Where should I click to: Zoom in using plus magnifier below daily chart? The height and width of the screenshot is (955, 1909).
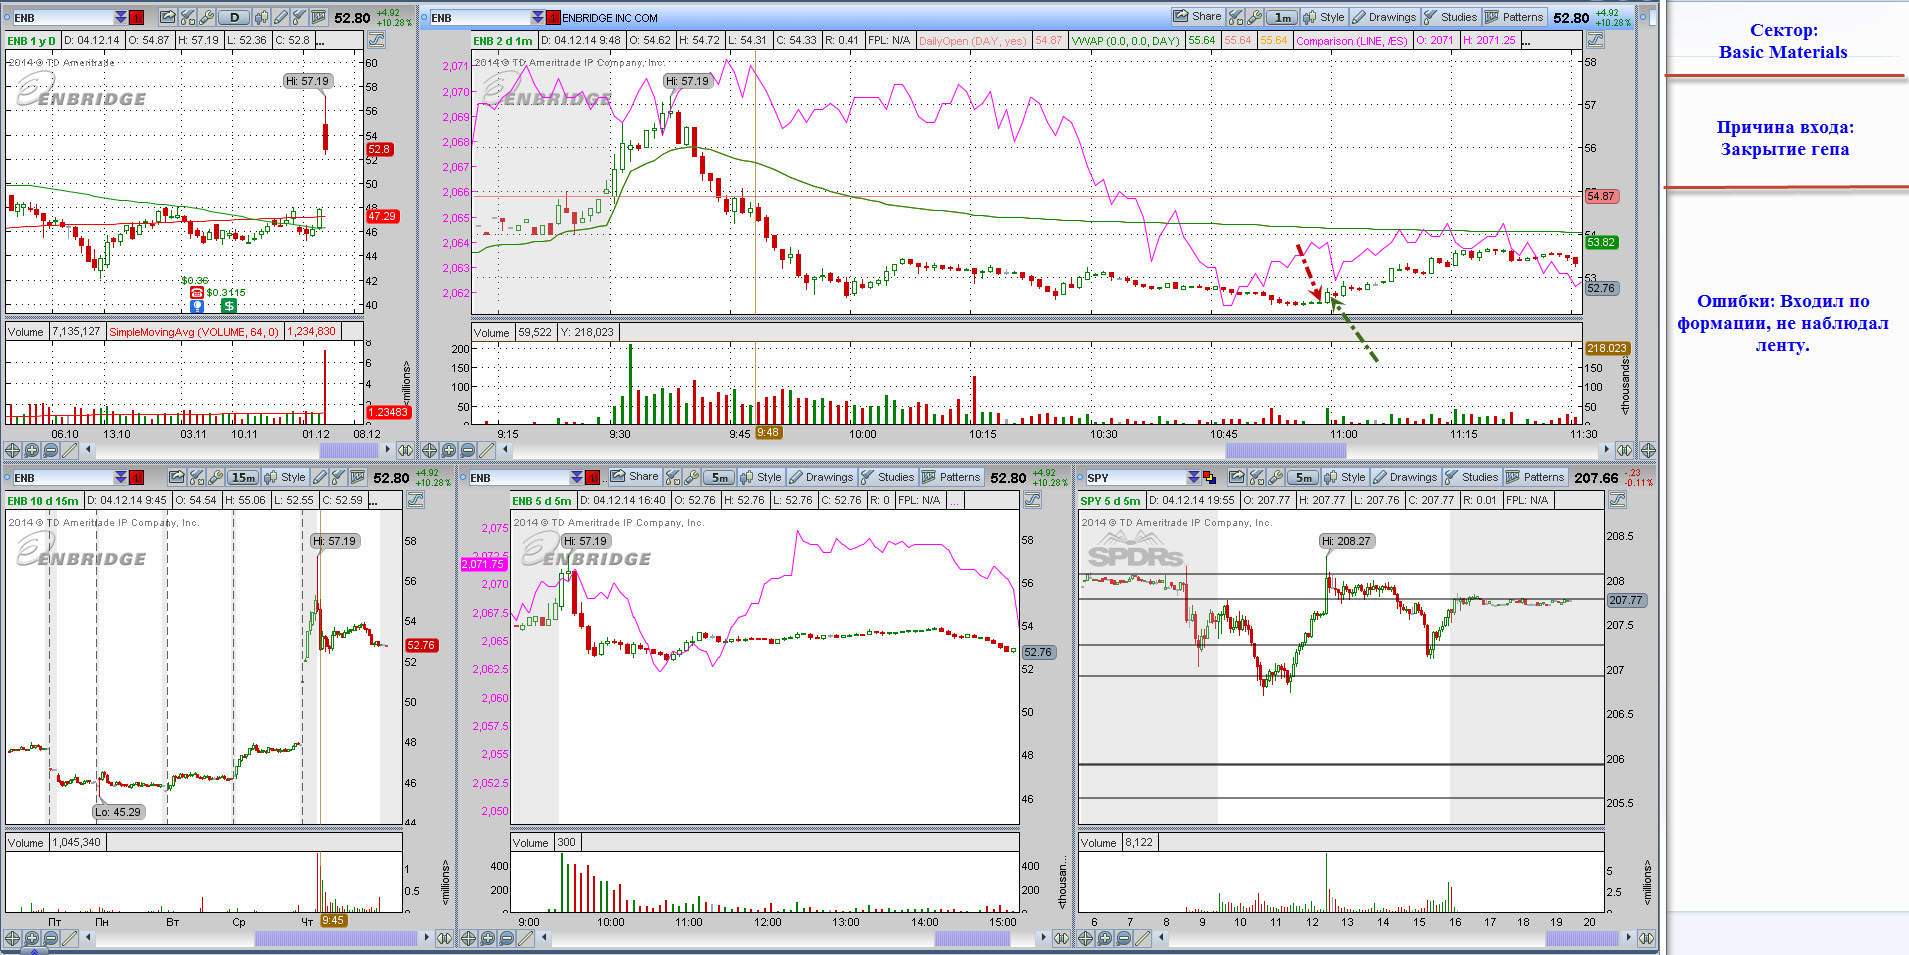pyautogui.click(x=31, y=451)
